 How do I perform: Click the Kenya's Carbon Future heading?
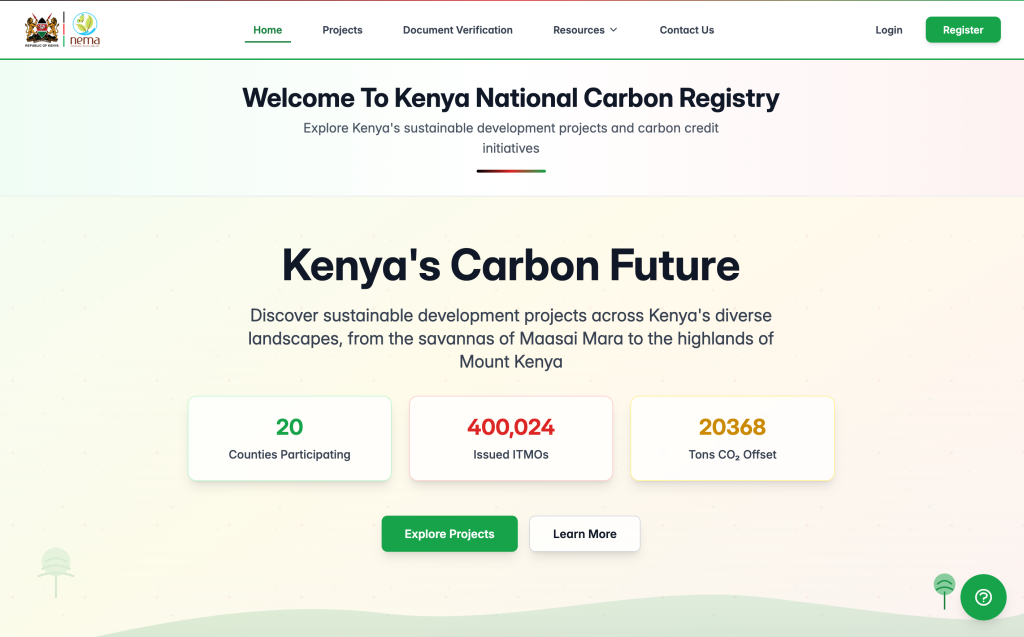pos(511,266)
